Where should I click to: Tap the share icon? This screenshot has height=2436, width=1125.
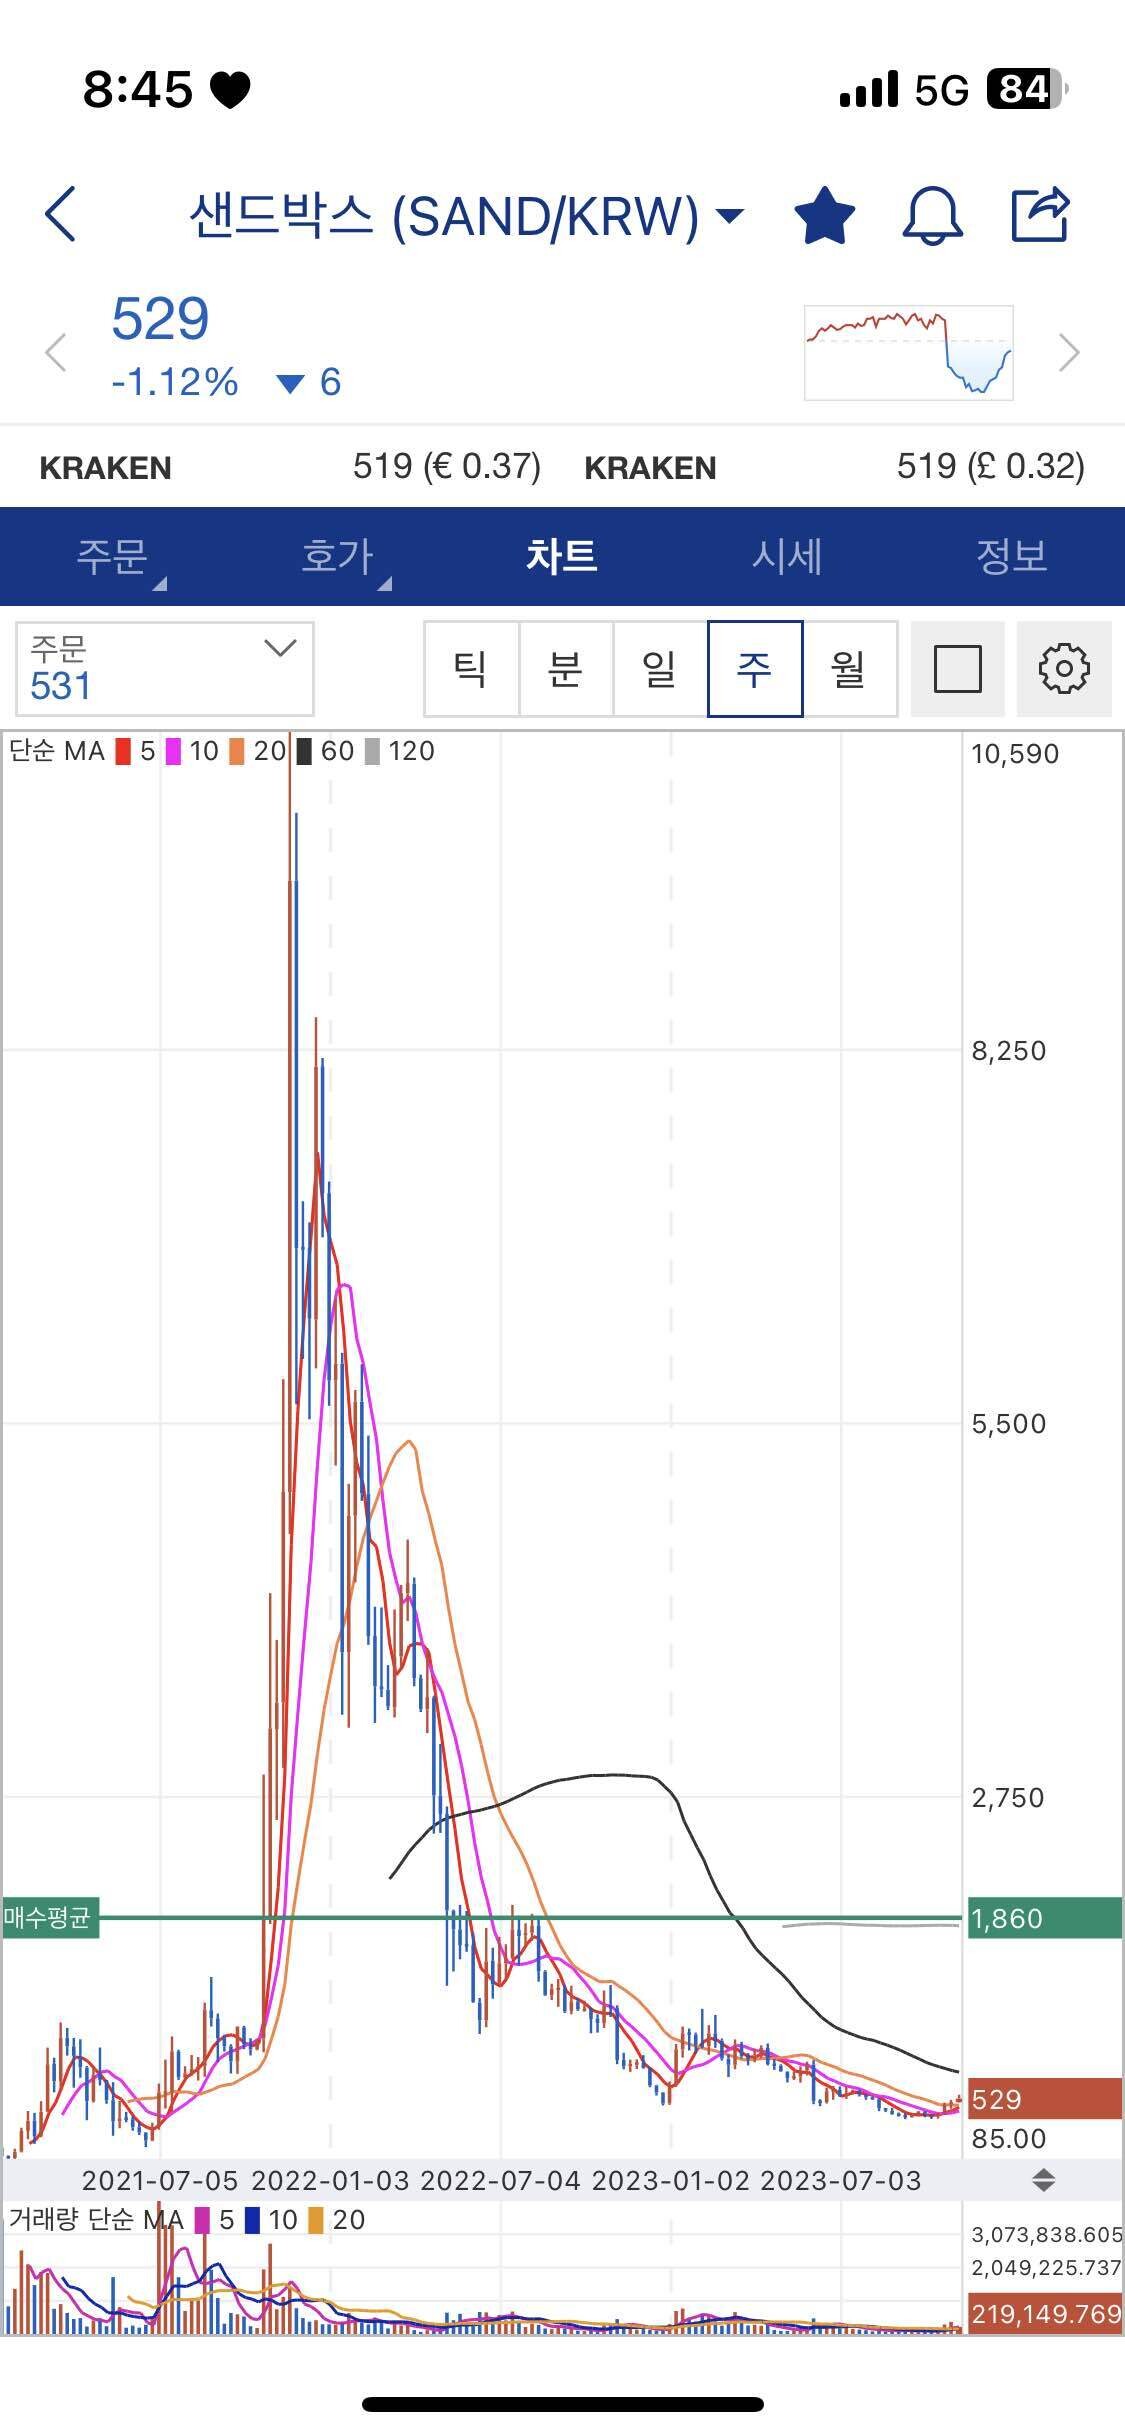click(x=1040, y=215)
